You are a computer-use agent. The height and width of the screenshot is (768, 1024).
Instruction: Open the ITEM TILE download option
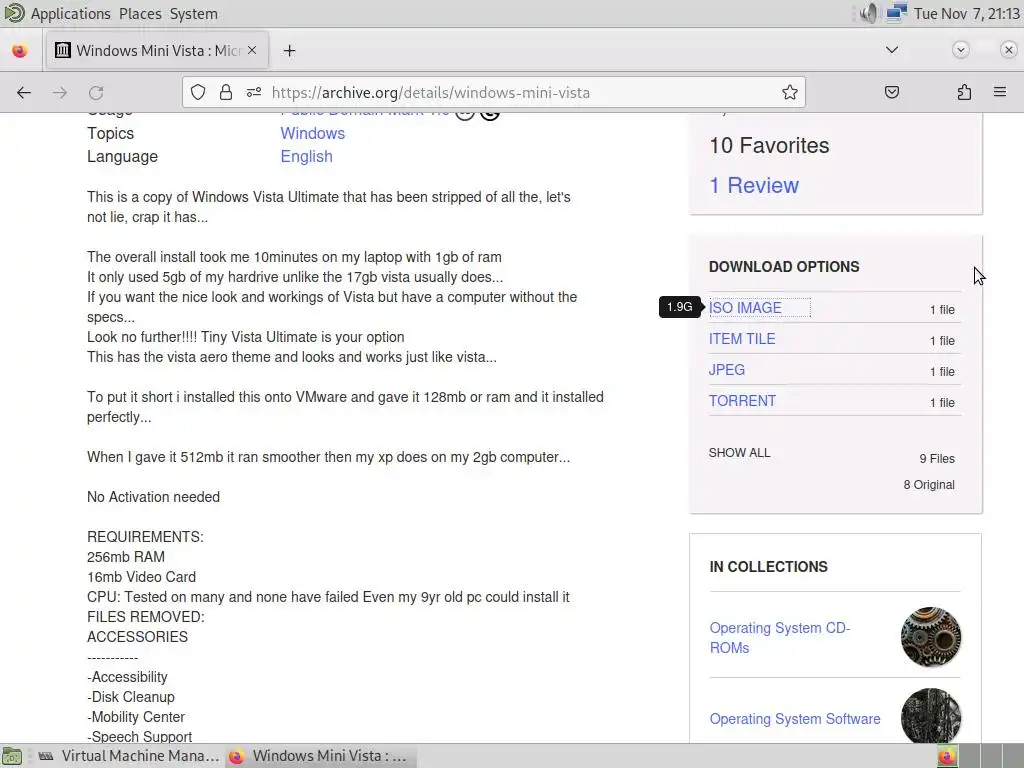pos(742,339)
